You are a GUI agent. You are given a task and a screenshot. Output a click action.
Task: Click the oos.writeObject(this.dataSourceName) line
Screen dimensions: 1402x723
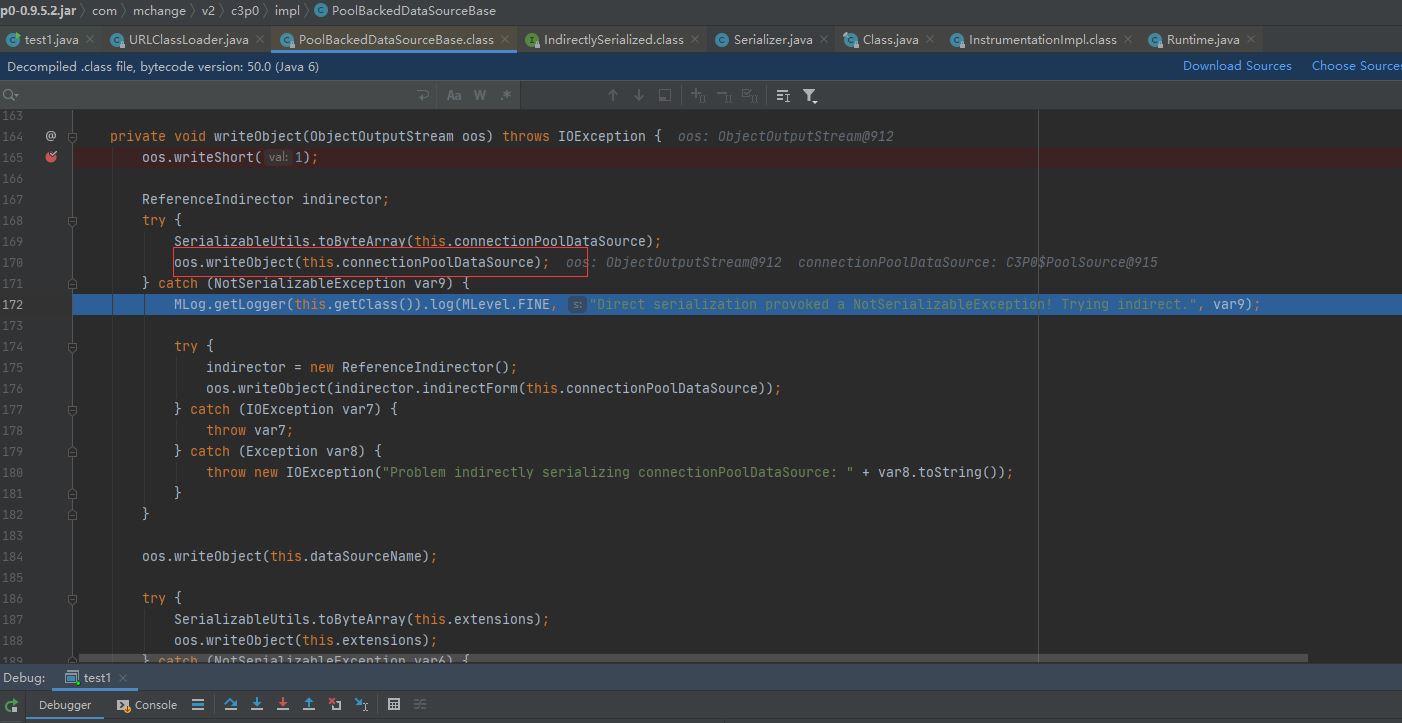point(289,556)
